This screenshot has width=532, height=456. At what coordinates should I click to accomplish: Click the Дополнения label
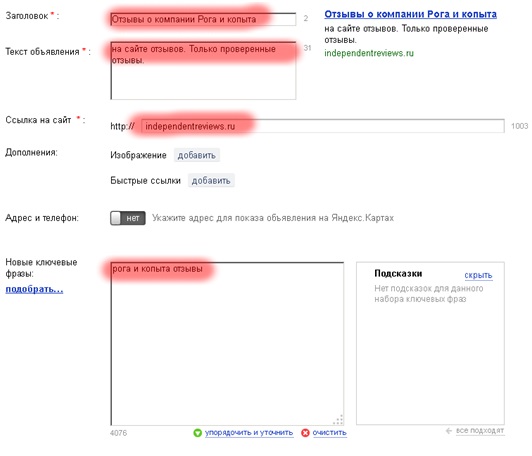coord(31,153)
